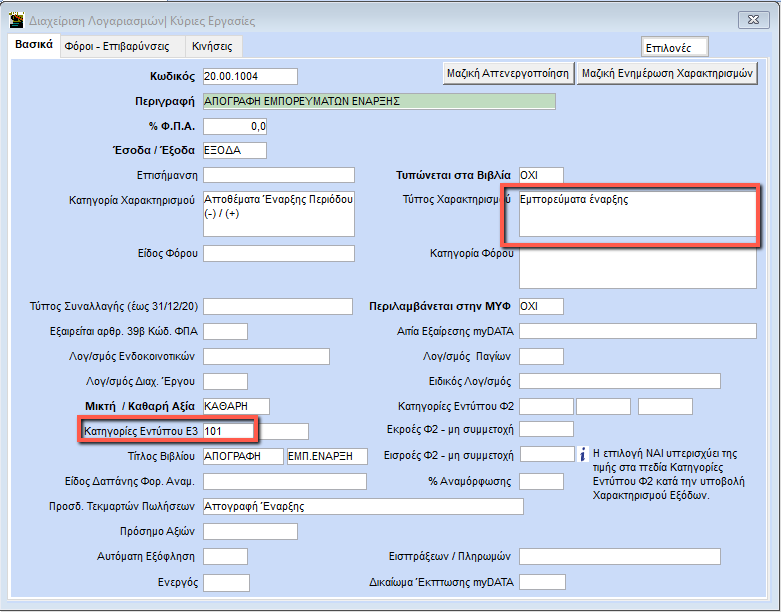Screen dimensions: 781x612
Task: Click the Είδος Δαπάνης Φορ. Αναμ. field
Action: (x=284, y=482)
